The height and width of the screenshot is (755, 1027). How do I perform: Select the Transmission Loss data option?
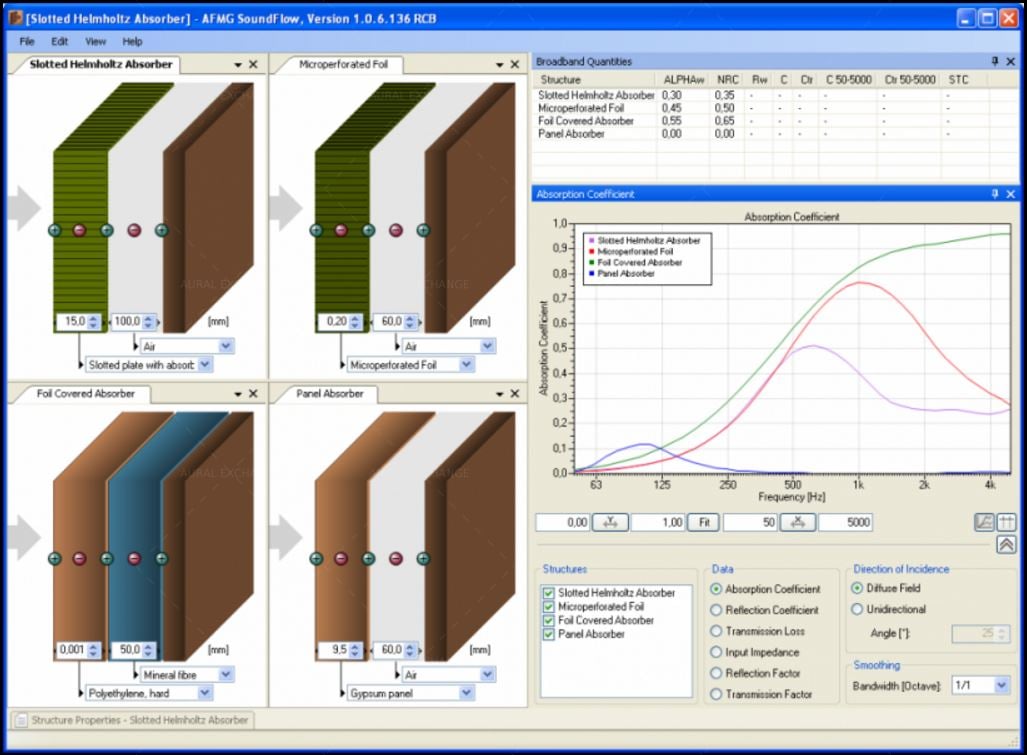716,631
